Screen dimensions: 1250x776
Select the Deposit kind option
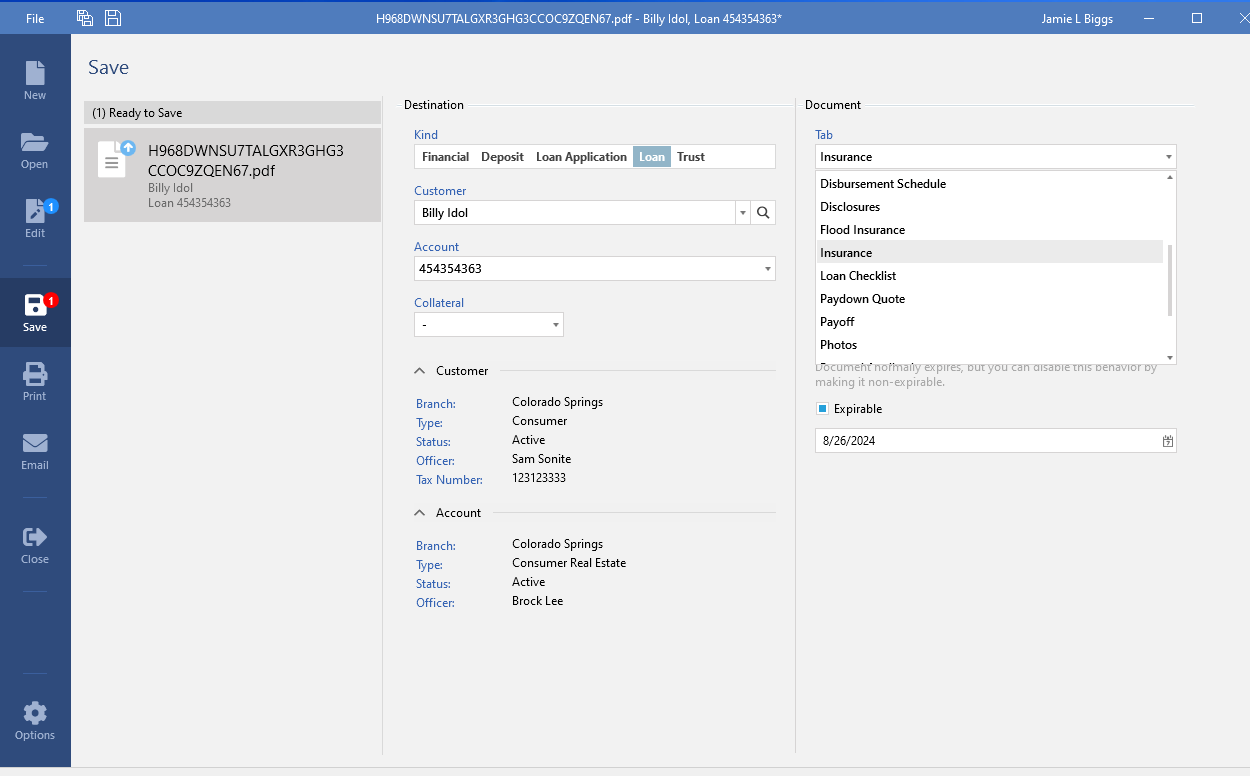(x=502, y=157)
